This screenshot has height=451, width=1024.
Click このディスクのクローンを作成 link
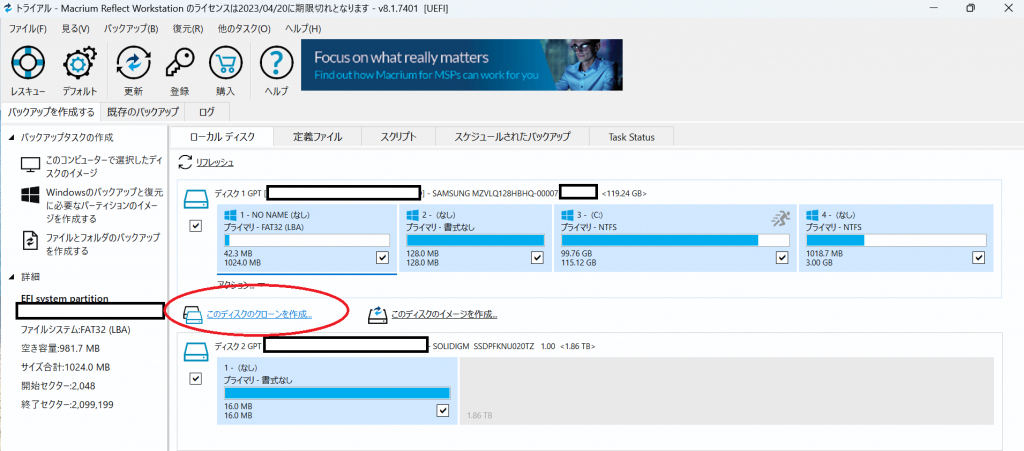click(x=259, y=314)
